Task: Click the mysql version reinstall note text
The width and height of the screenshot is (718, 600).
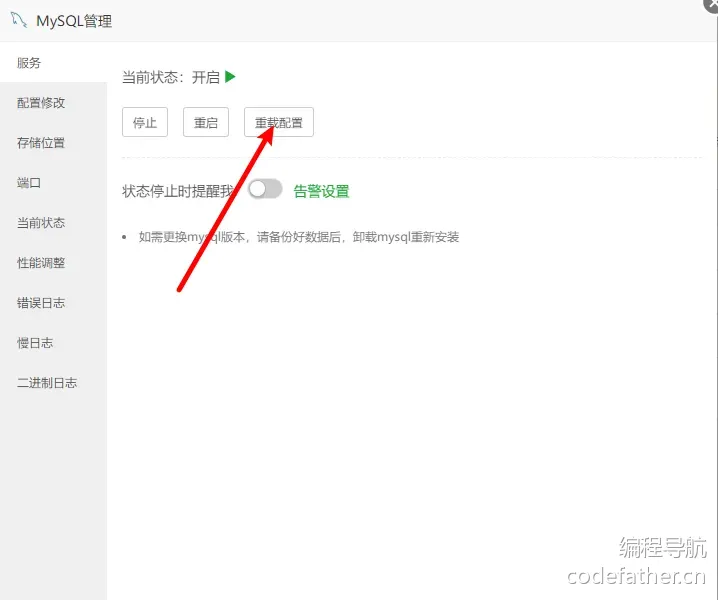Action: tap(298, 237)
